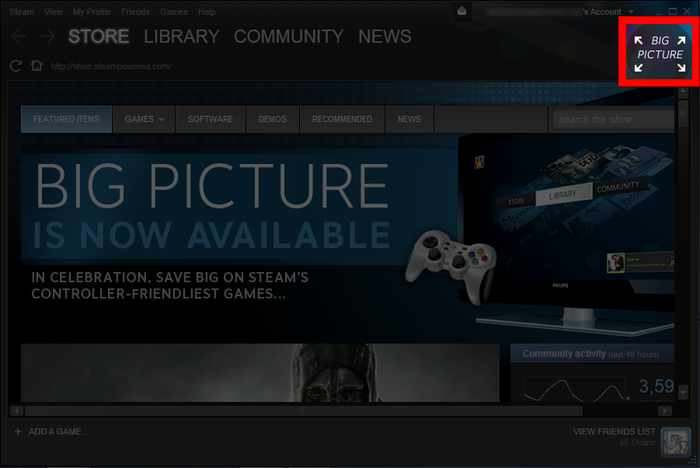700x468 pixels.
Task: Go forward with the right arrow
Action: point(47,36)
